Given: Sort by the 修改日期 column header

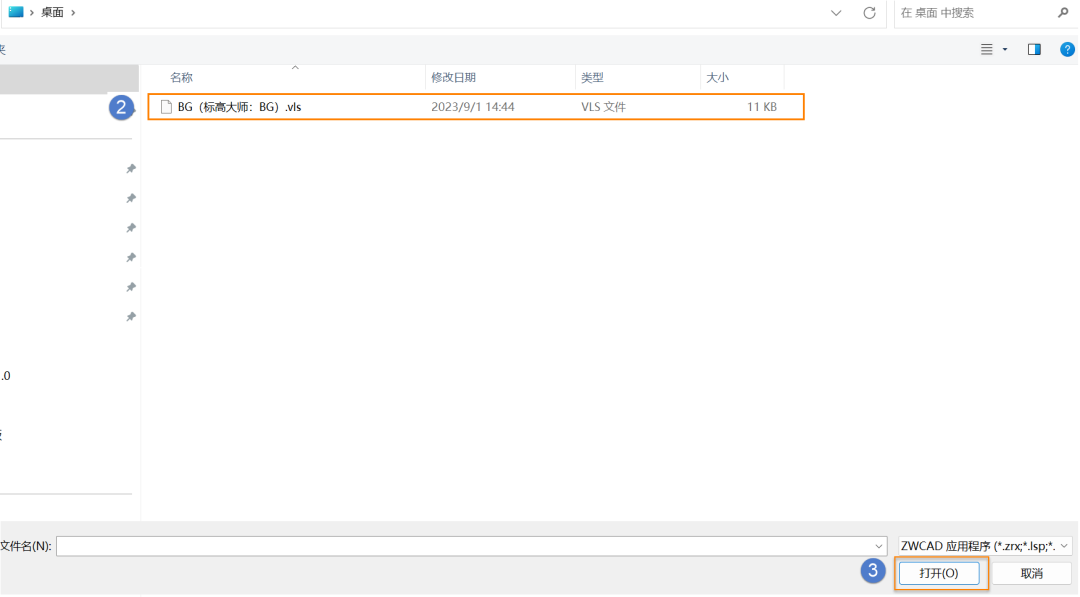Looking at the screenshot, I should pyautogui.click(x=453, y=78).
